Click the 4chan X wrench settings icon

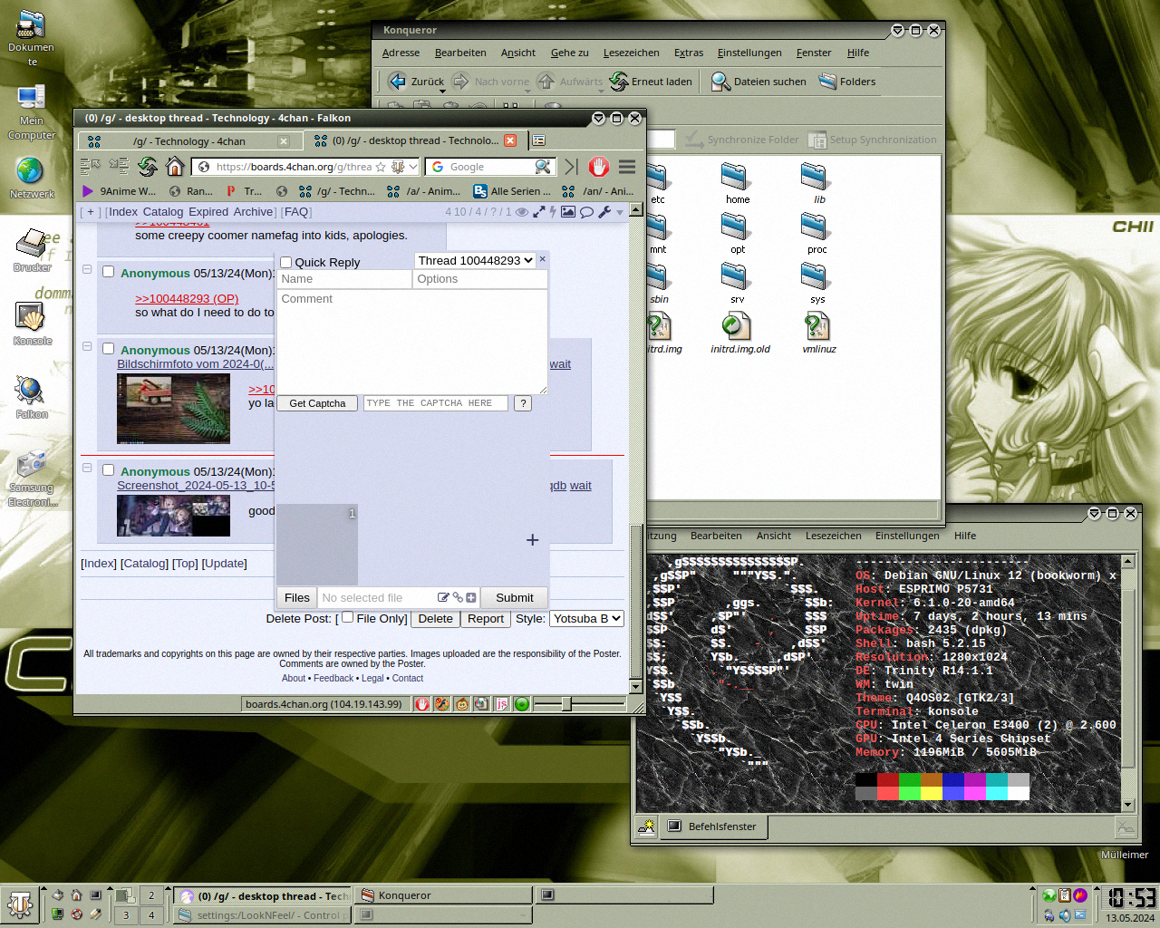coord(604,212)
